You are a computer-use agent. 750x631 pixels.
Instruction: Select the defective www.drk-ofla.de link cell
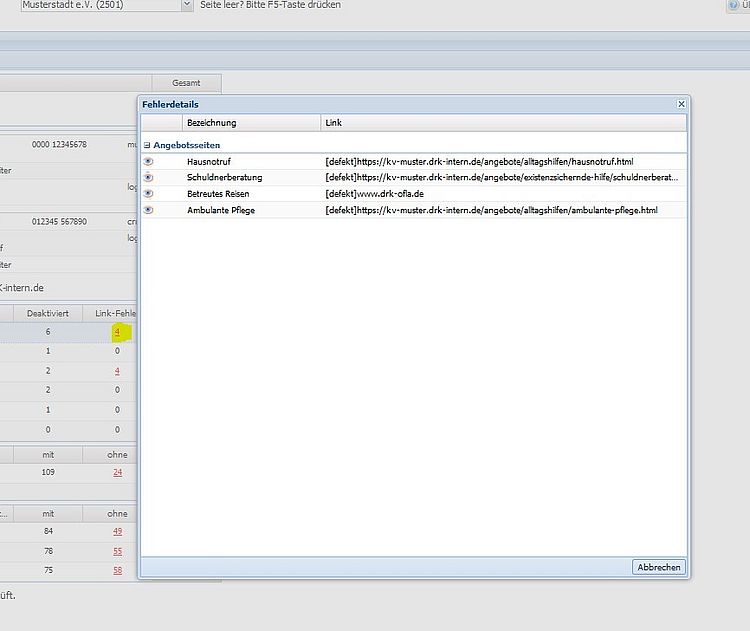click(376, 193)
